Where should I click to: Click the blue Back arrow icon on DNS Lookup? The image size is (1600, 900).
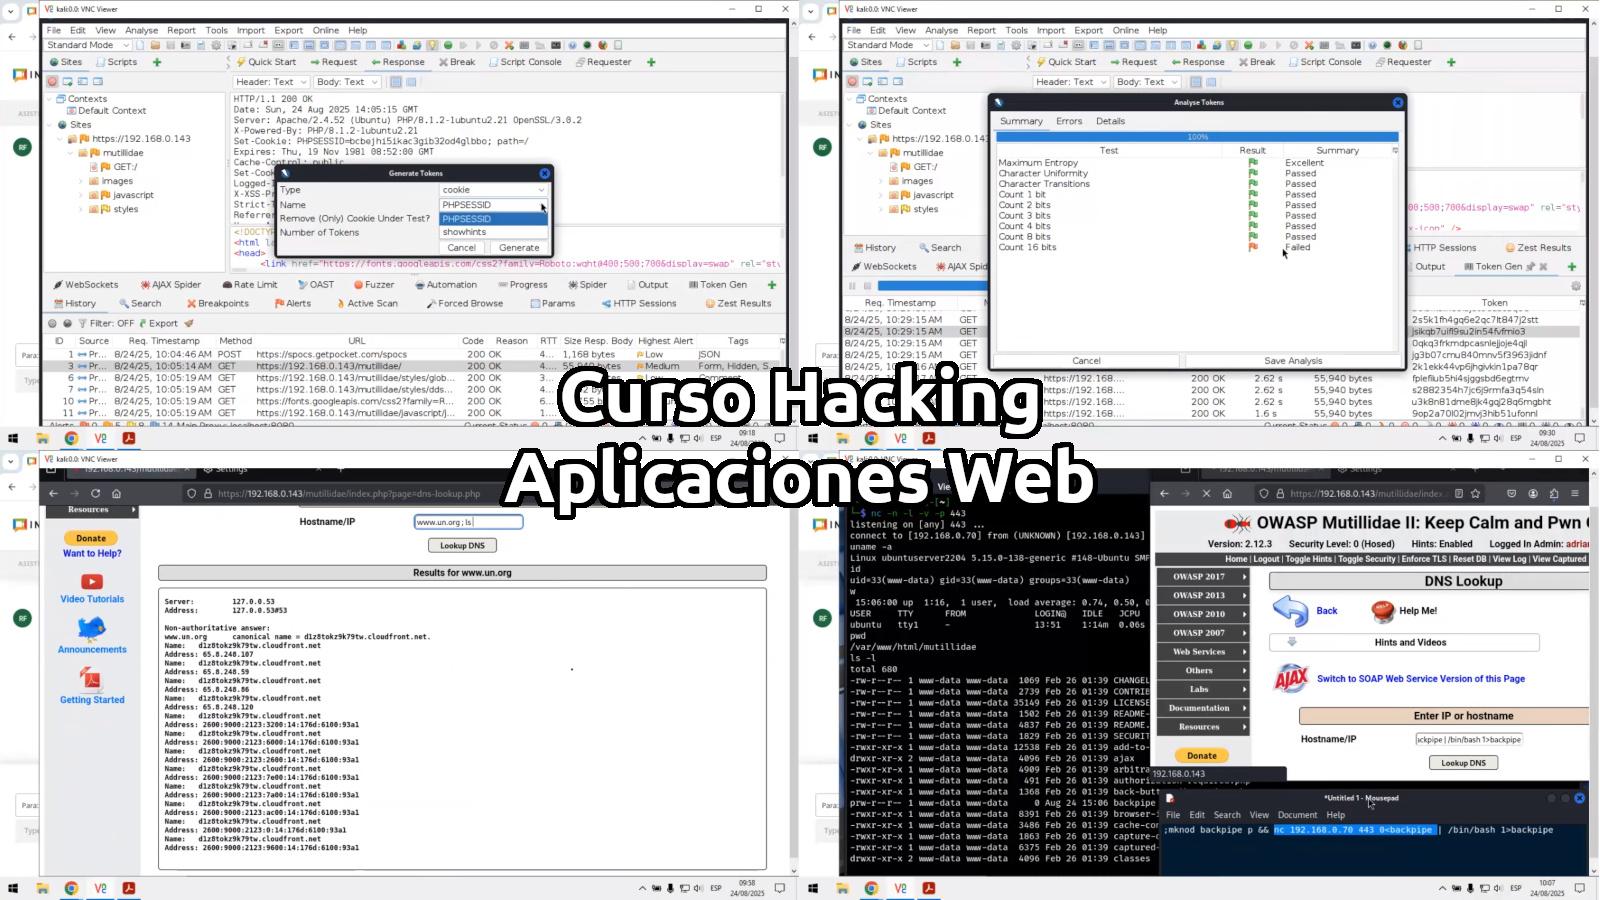coord(1290,610)
